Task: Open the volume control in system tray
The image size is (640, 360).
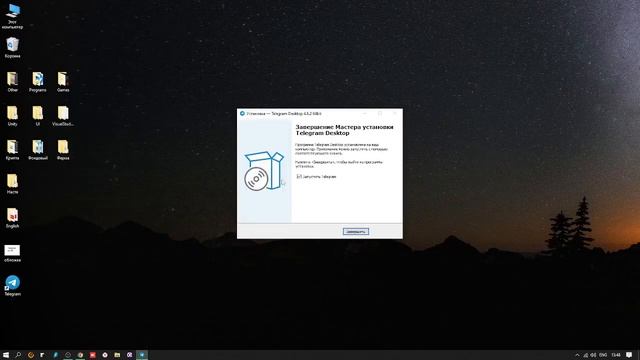Action: click(593, 355)
